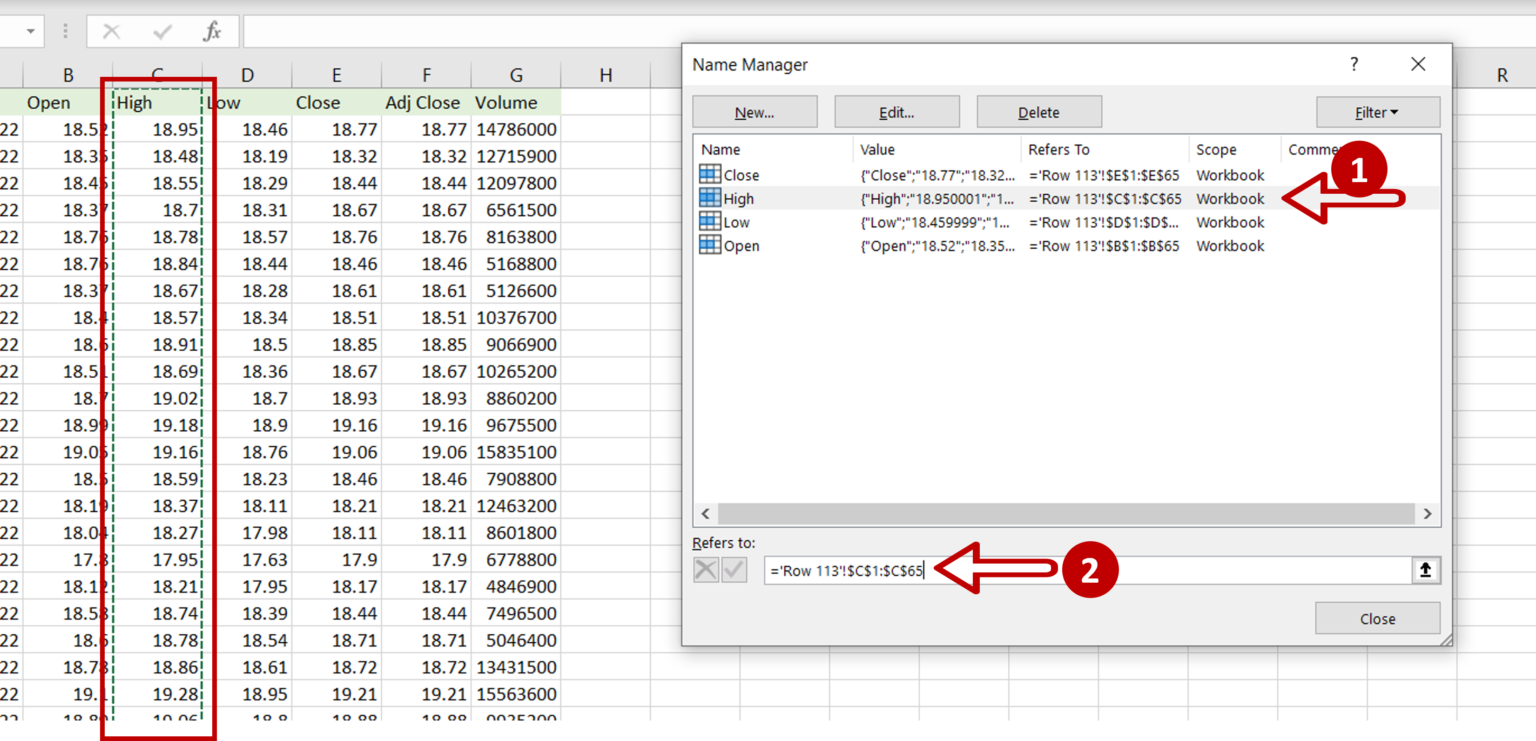Click the table icon beside the High name
1536x741 pixels.
point(712,198)
